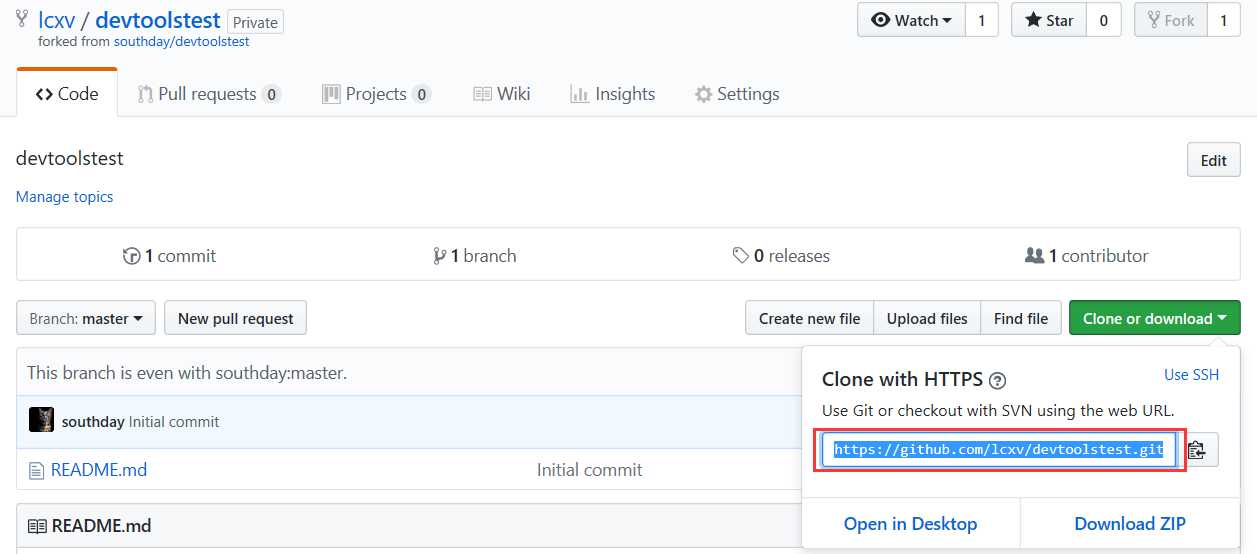Choose Open in Desktop
Viewport: 1257px width, 554px height.
(x=910, y=524)
